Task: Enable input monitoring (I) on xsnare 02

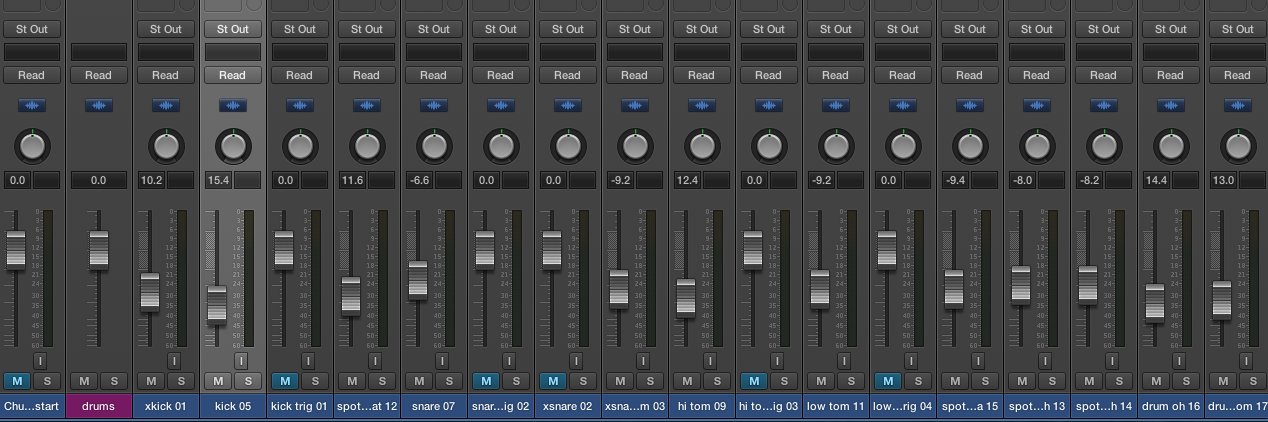Action: 576,360
